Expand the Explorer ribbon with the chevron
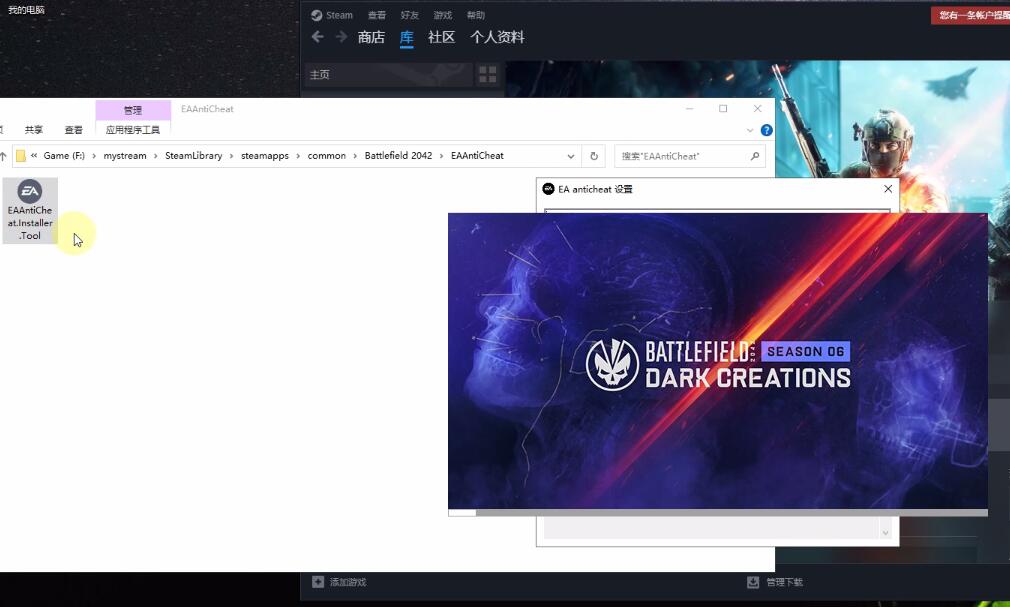This screenshot has width=1010, height=607. point(750,130)
